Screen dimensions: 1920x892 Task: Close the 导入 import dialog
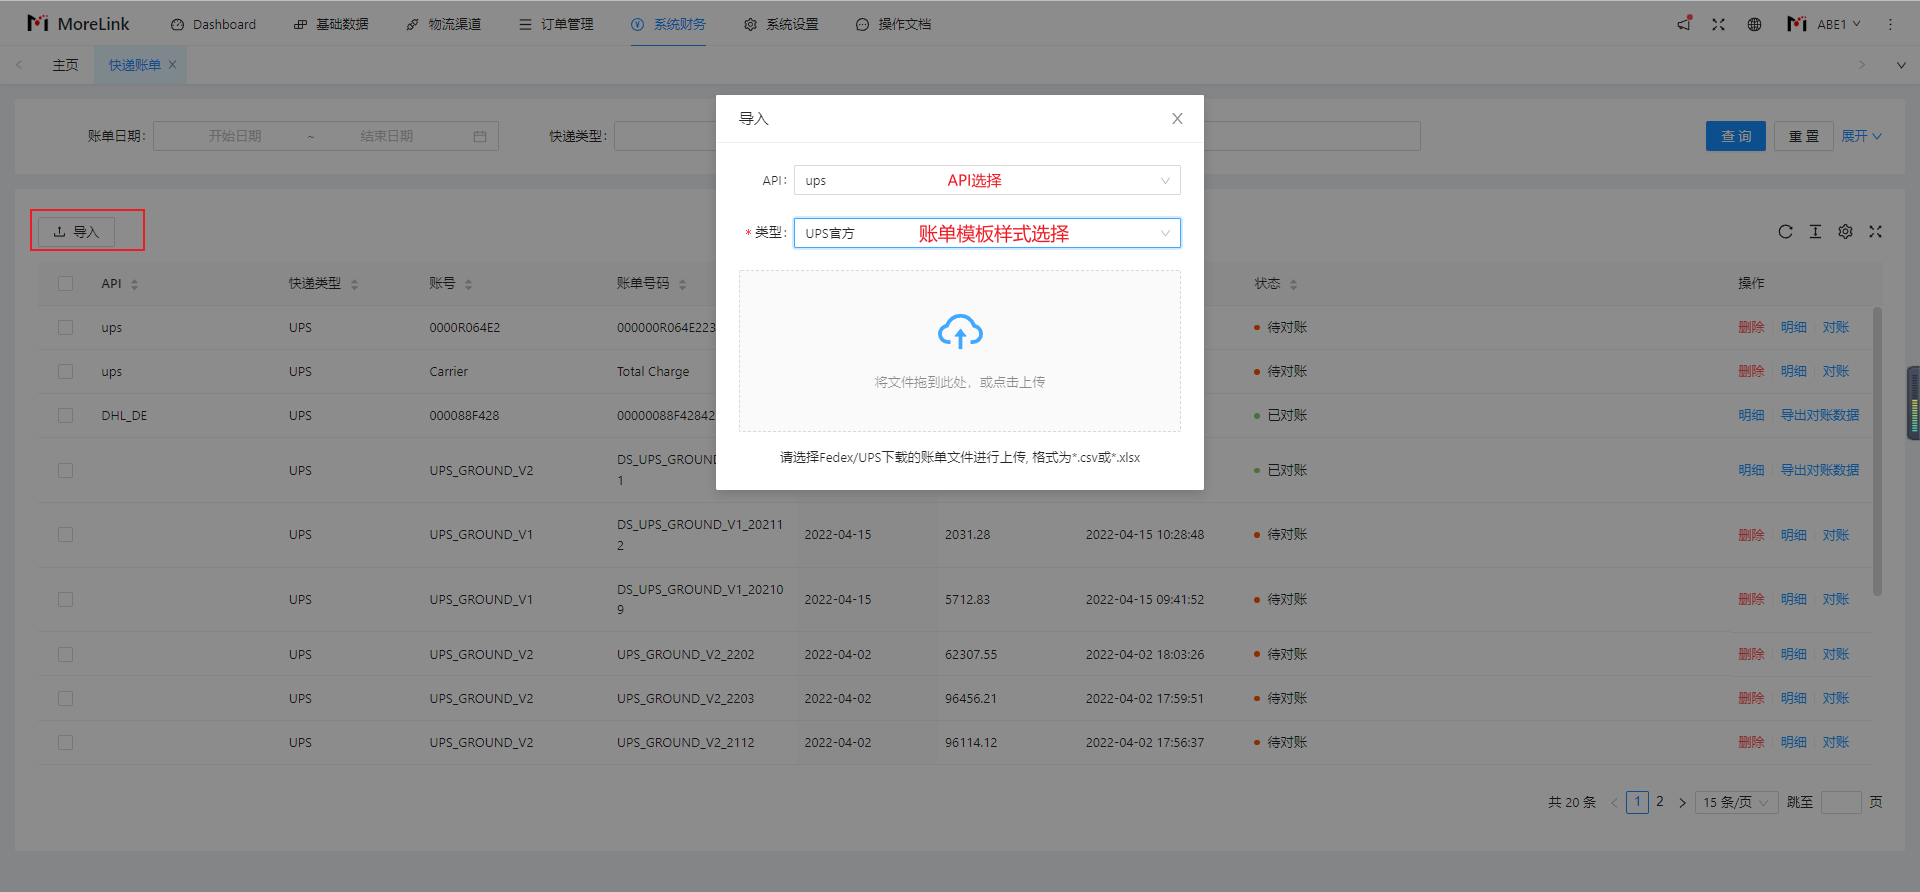(1177, 119)
